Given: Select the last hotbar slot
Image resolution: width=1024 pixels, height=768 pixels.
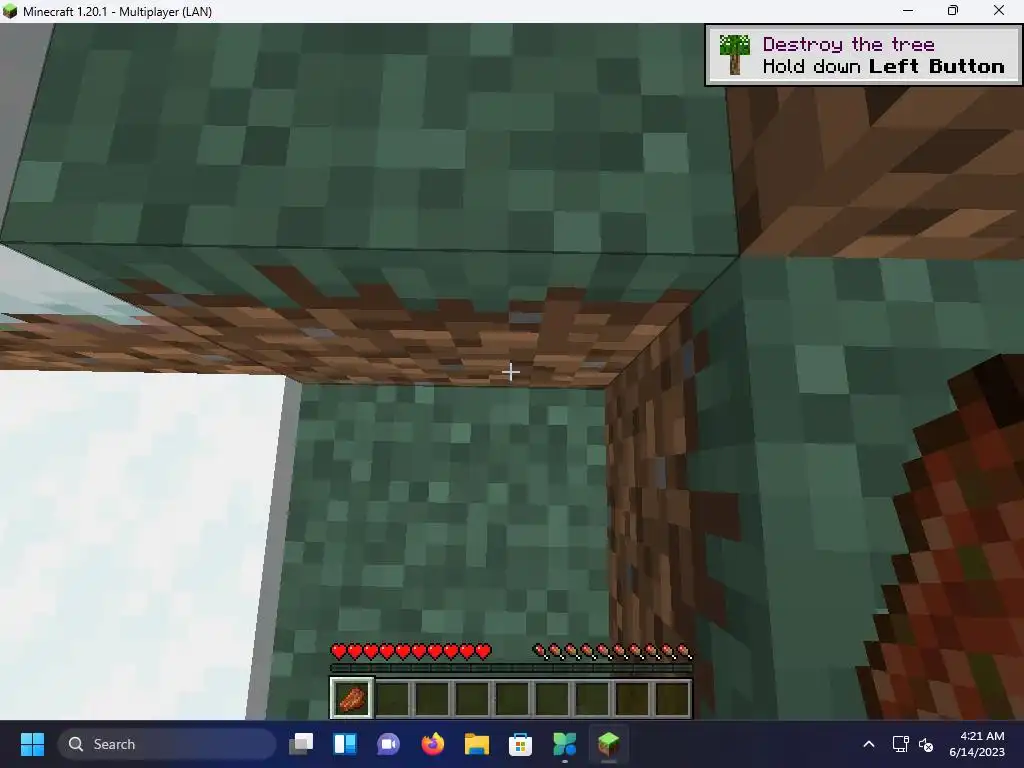Looking at the screenshot, I should tap(672, 697).
